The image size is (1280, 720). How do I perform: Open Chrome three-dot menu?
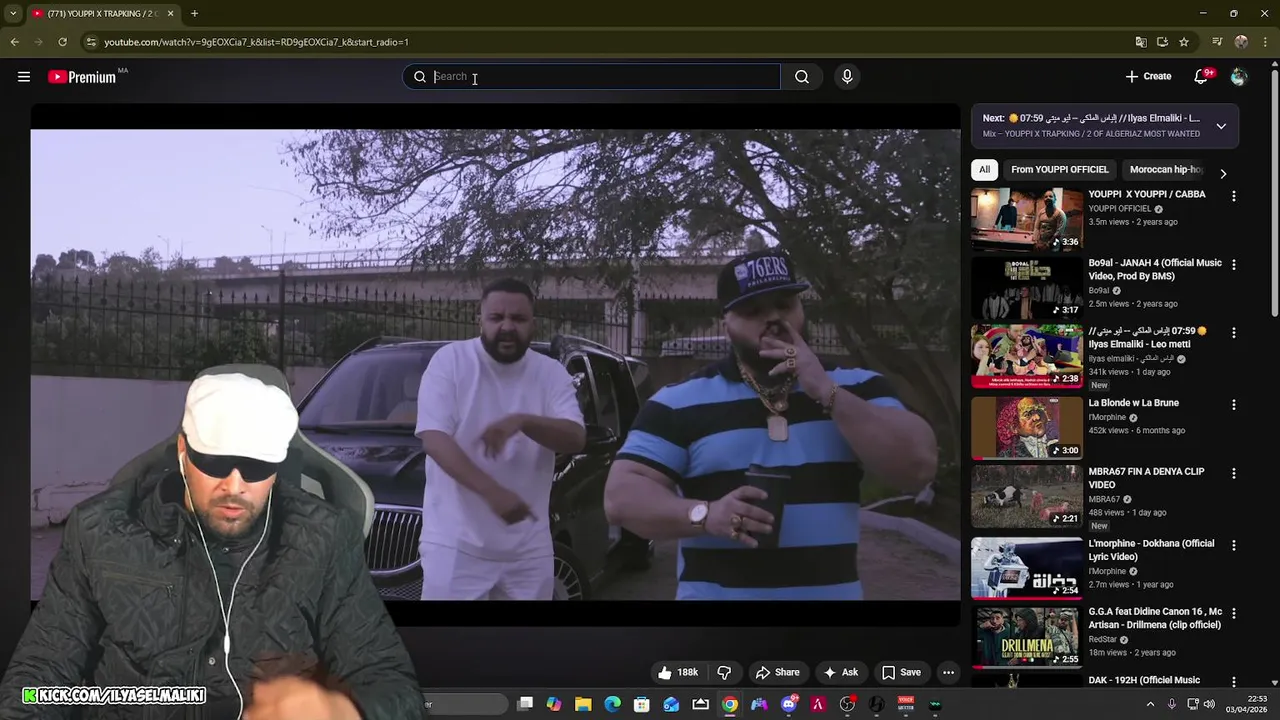[1265, 42]
